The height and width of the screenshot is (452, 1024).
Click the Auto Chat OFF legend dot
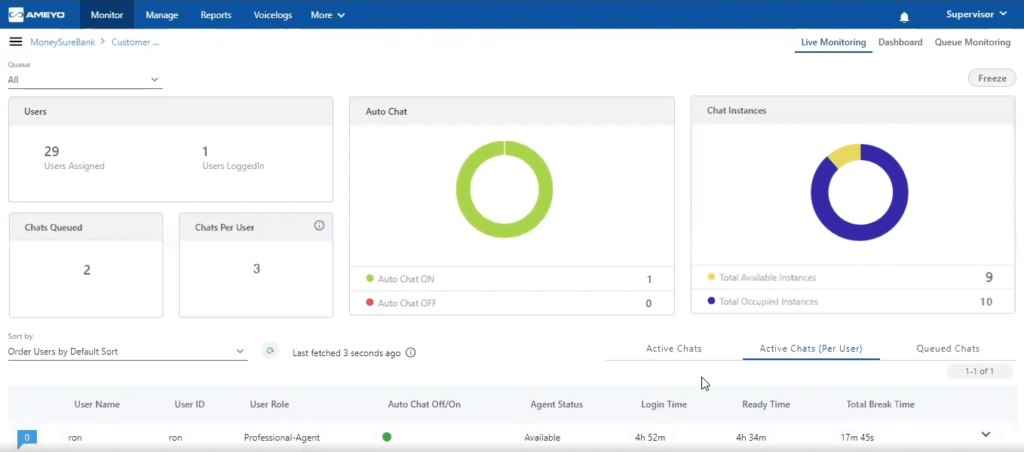tap(370, 302)
